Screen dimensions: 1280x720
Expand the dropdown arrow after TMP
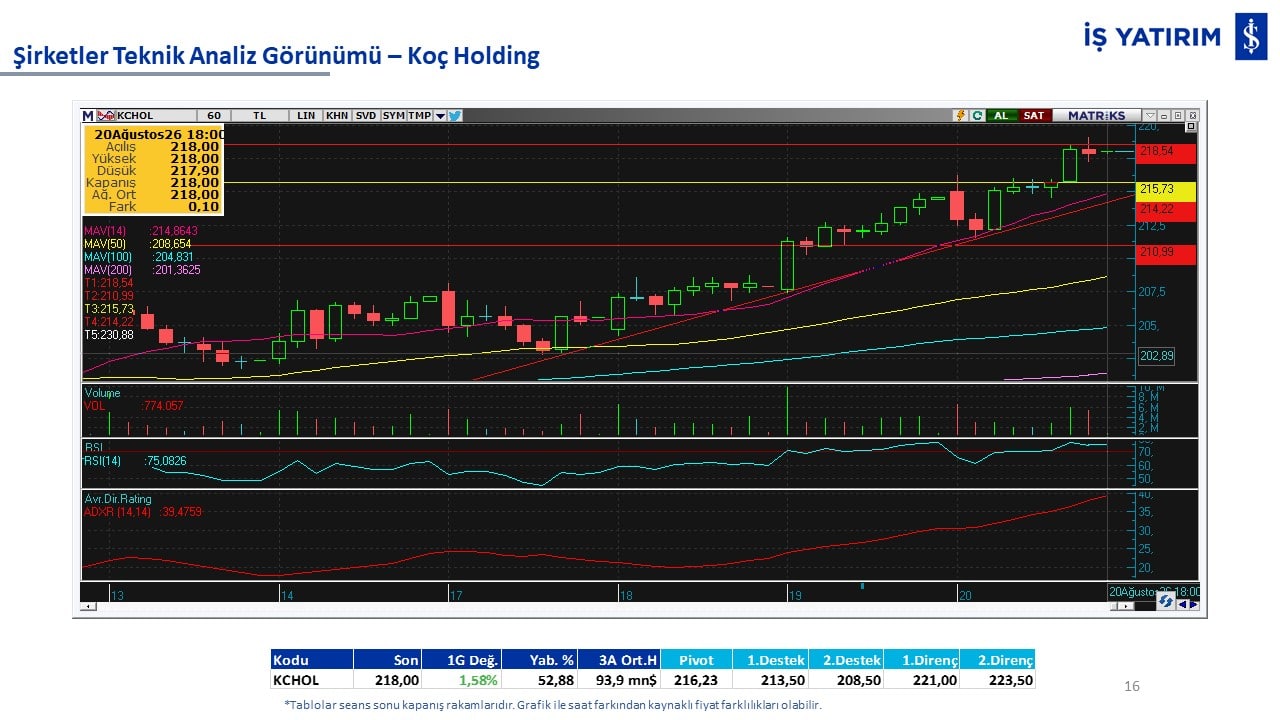[x=440, y=115]
